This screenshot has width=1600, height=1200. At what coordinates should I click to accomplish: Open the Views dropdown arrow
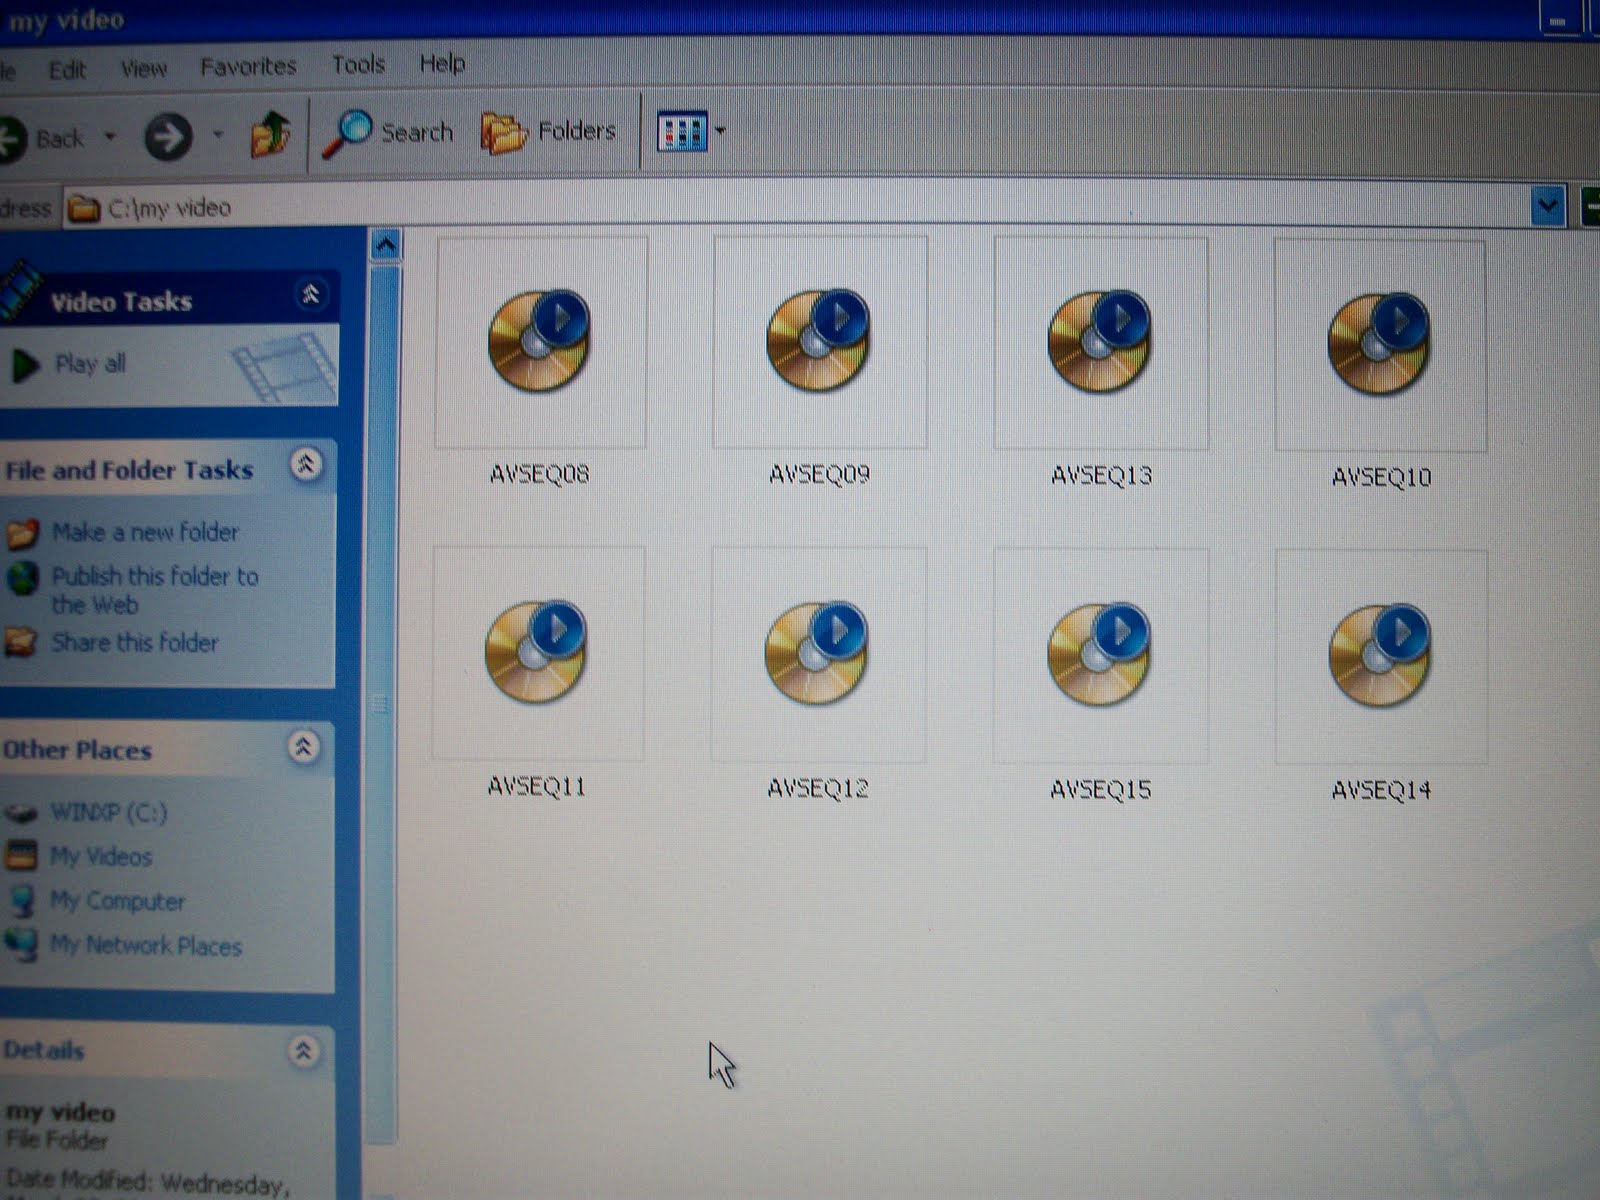coord(720,131)
